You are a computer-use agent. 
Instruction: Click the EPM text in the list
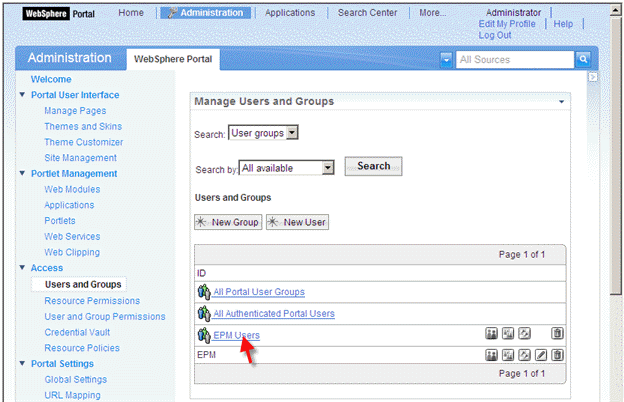pos(206,355)
